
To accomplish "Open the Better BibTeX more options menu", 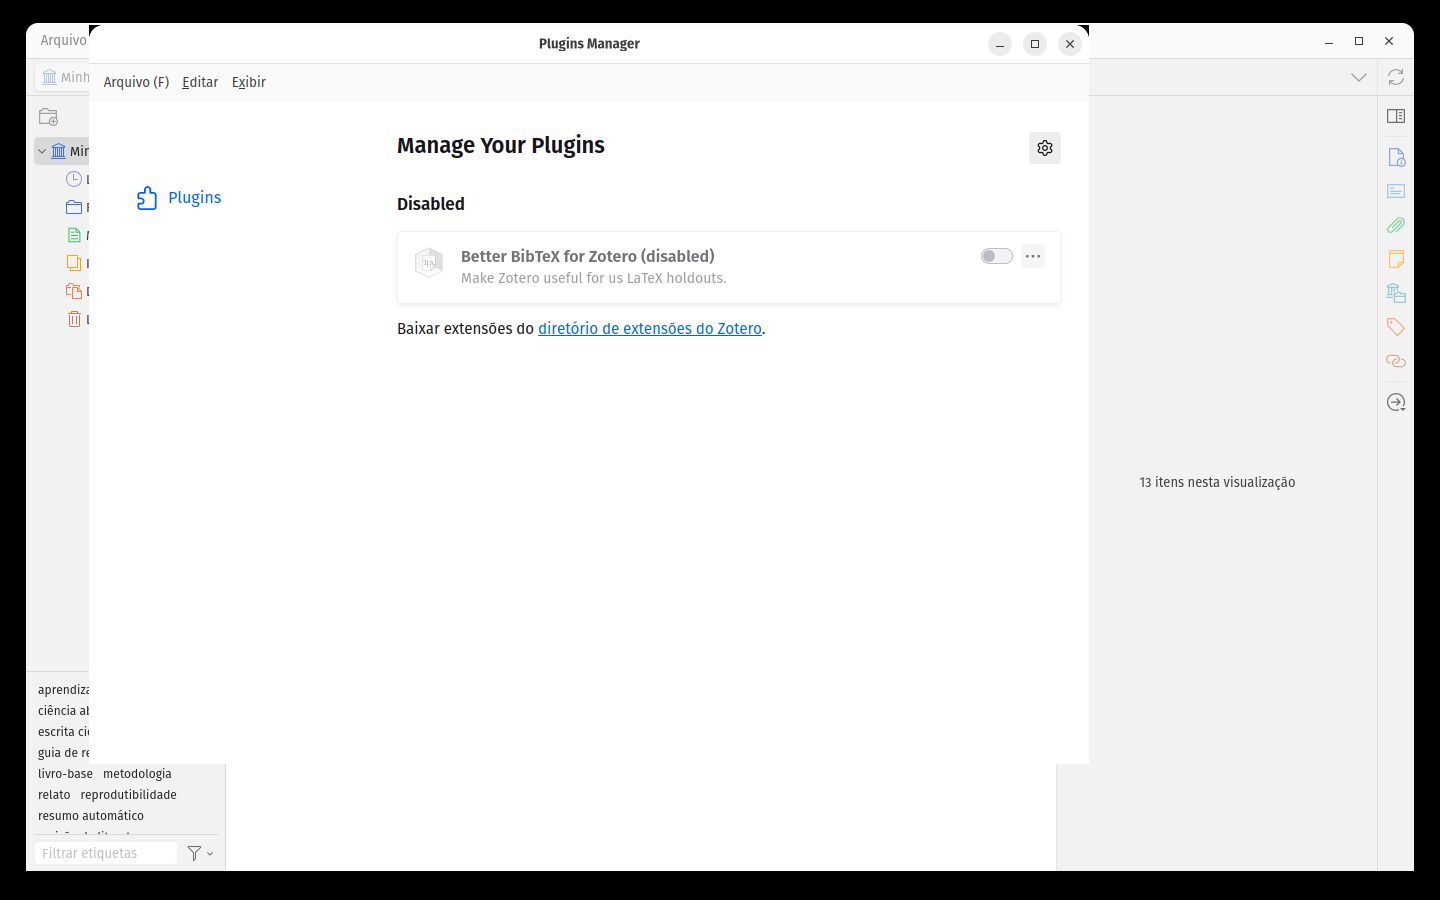I will 1033,256.
